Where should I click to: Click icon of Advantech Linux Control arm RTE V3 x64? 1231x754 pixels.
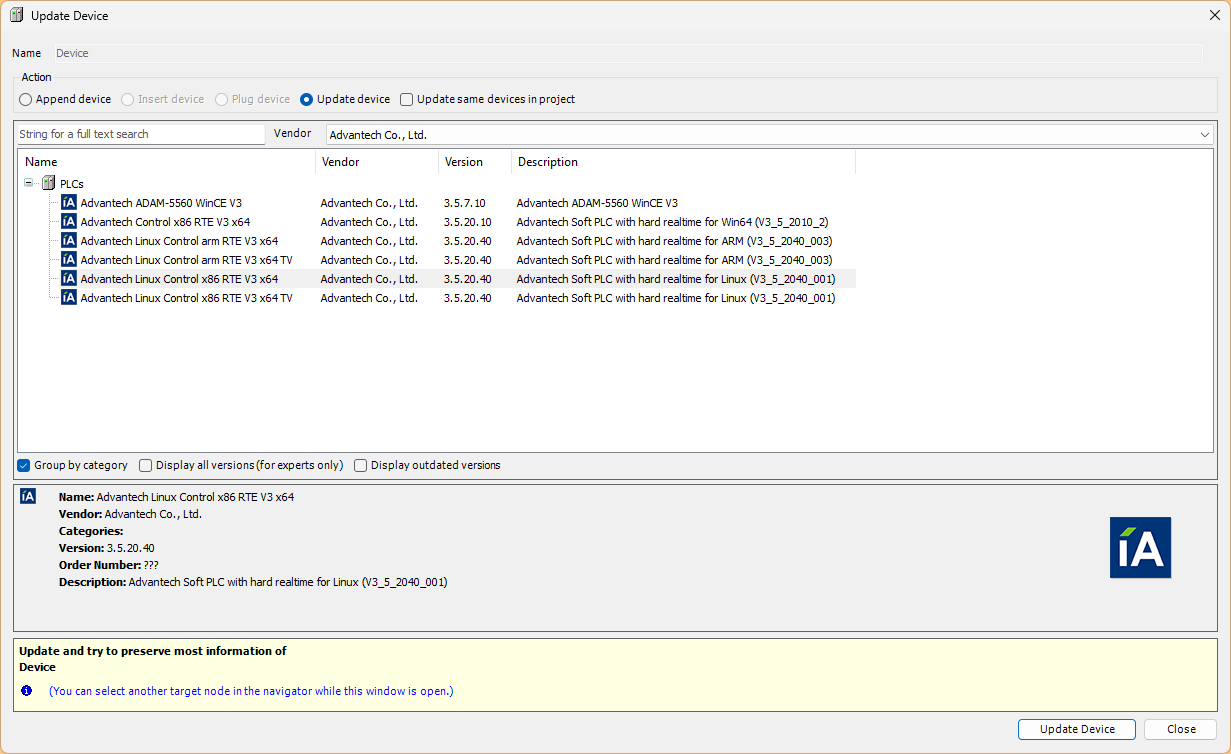tap(68, 241)
